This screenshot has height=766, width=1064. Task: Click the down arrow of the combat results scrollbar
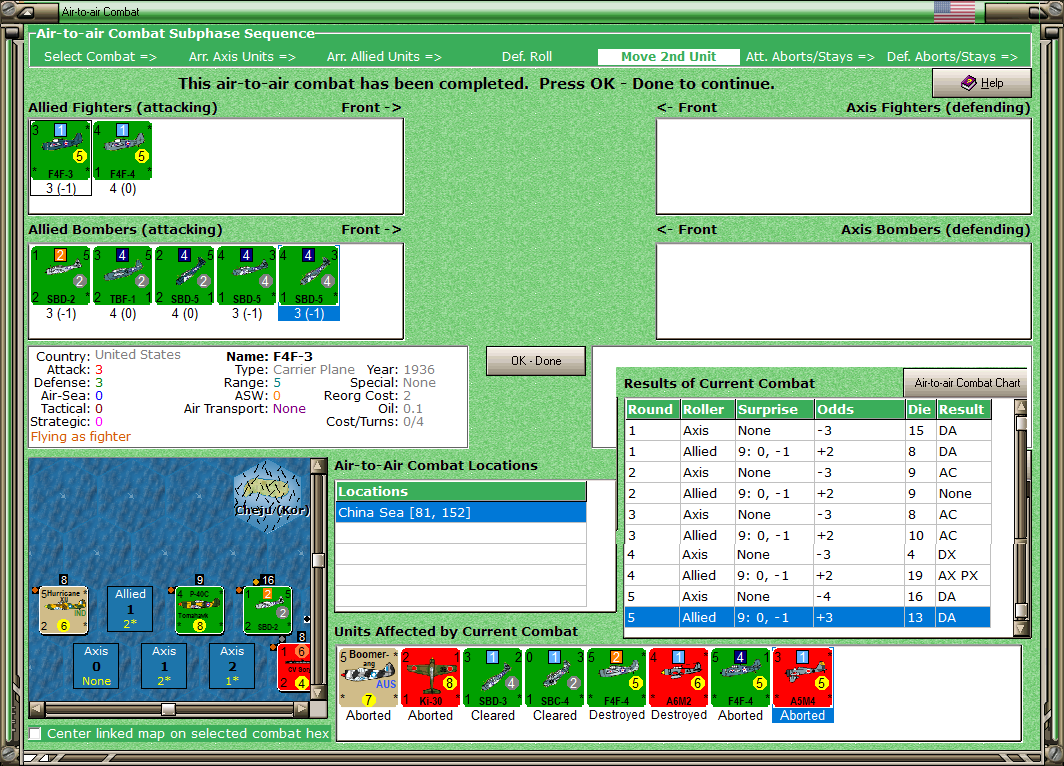pos(1021,629)
